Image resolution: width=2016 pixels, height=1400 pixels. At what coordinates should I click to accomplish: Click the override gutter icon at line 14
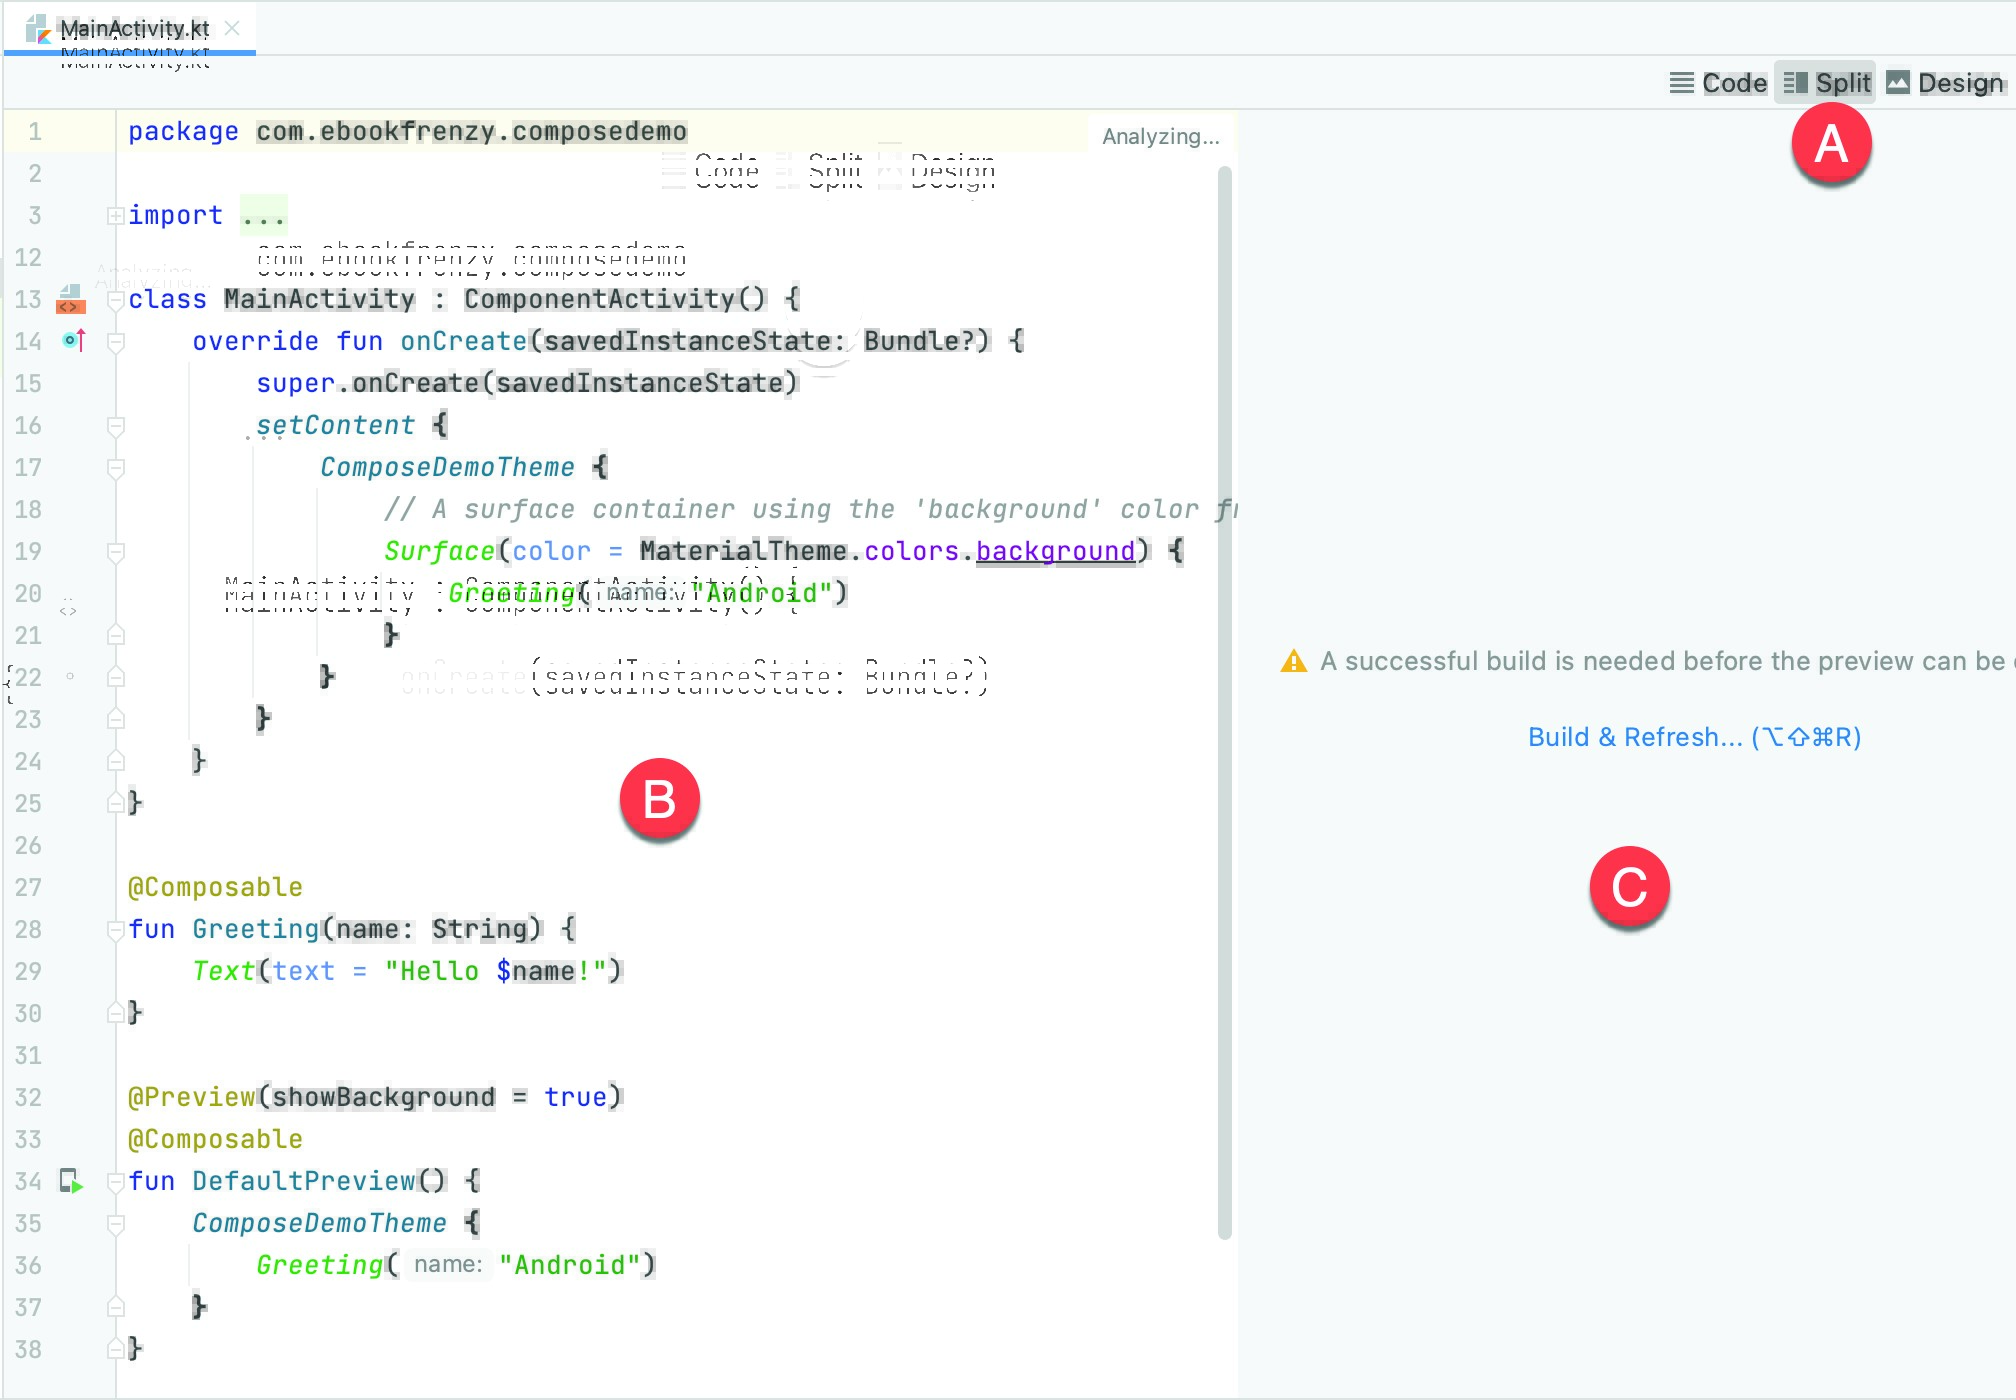74,341
